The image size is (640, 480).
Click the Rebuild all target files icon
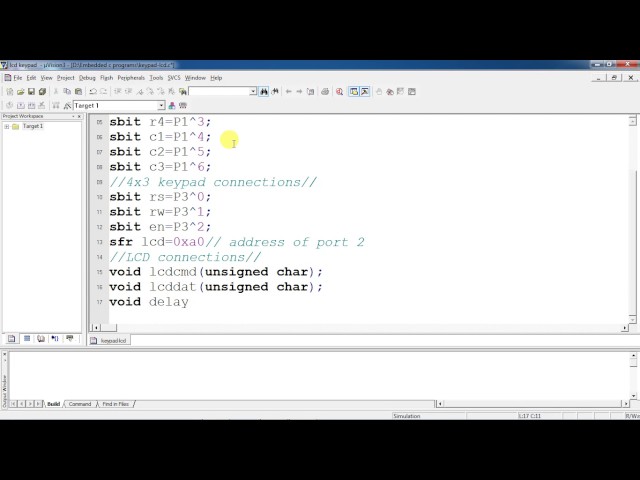(x=31, y=105)
